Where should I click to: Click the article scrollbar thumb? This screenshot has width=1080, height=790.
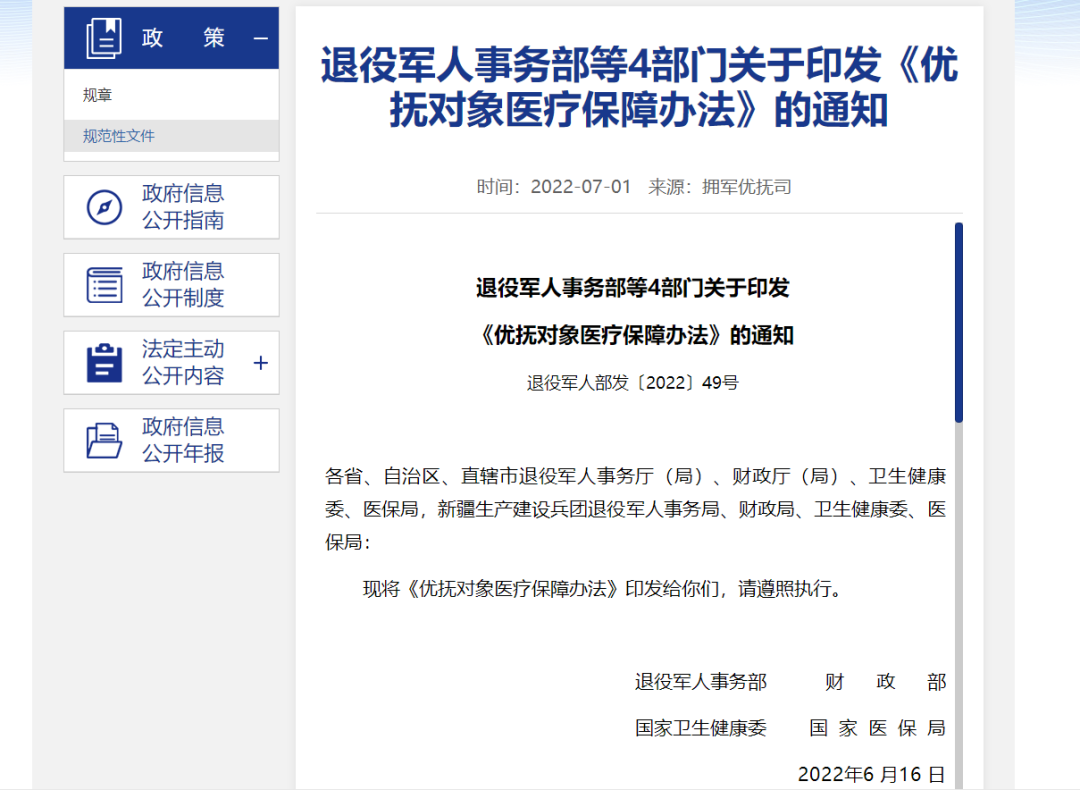tap(958, 322)
